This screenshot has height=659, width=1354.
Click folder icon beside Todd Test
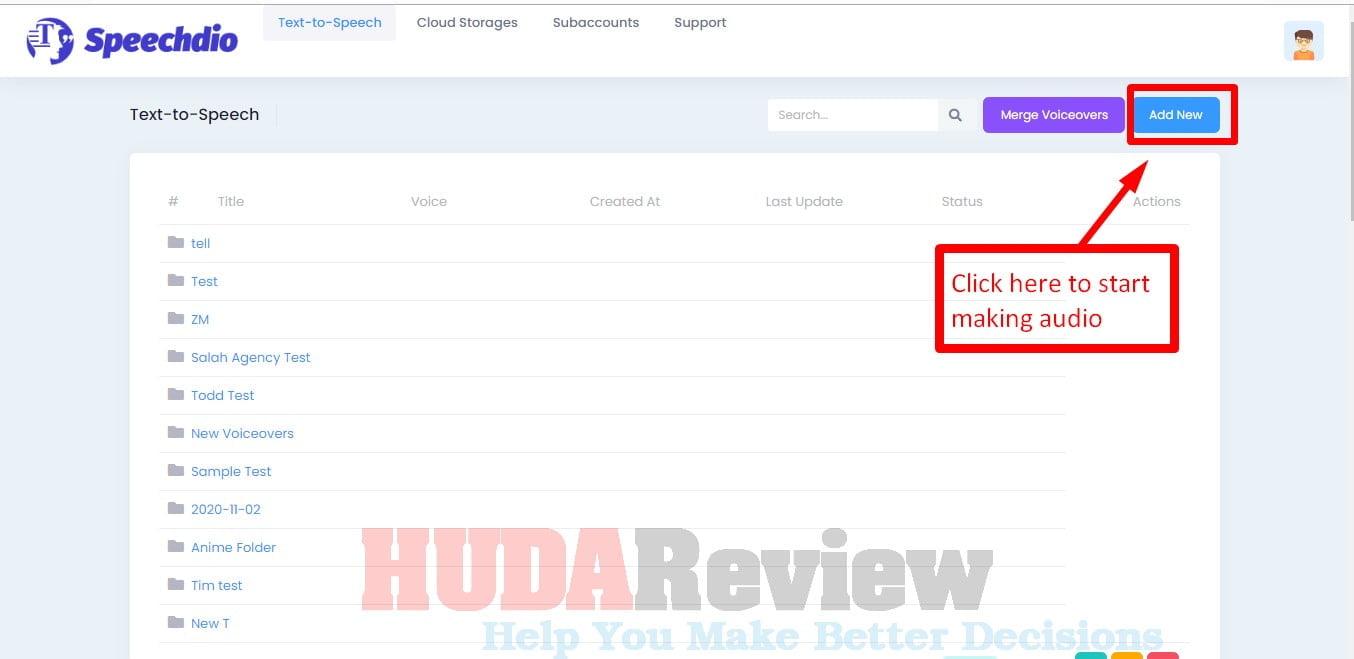(176, 394)
